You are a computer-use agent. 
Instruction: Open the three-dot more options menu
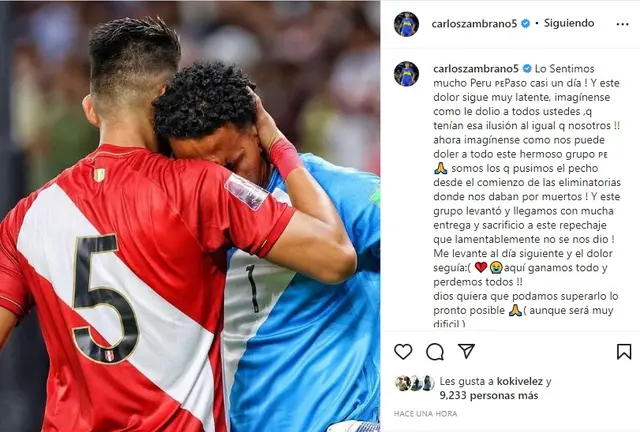pyautogui.click(x=622, y=24)
